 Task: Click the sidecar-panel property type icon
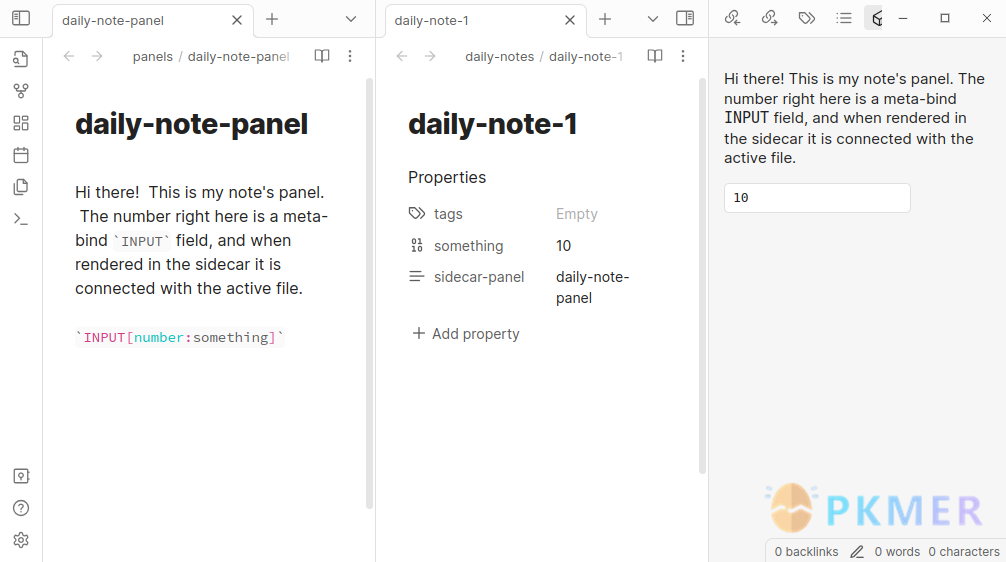click(x=417, y=277)
